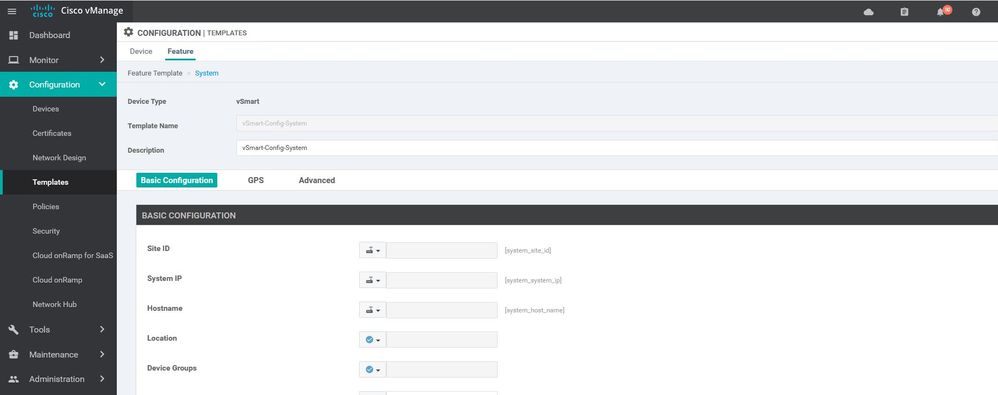Open Cloud onRamp menu item

[x=57, y=280]
